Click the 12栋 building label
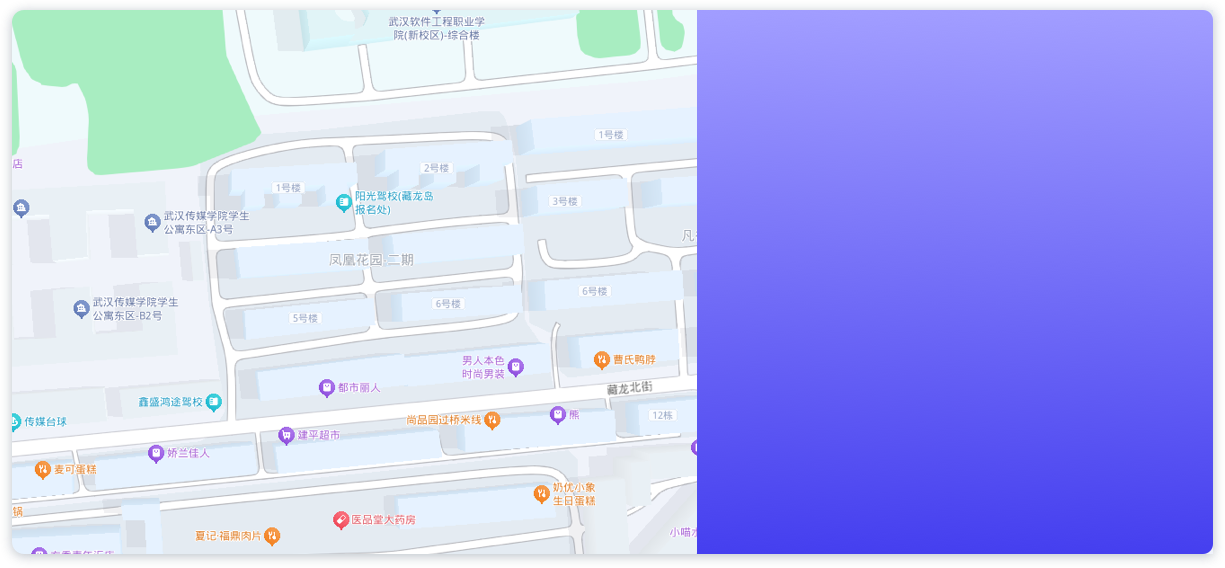 [662, 415]
